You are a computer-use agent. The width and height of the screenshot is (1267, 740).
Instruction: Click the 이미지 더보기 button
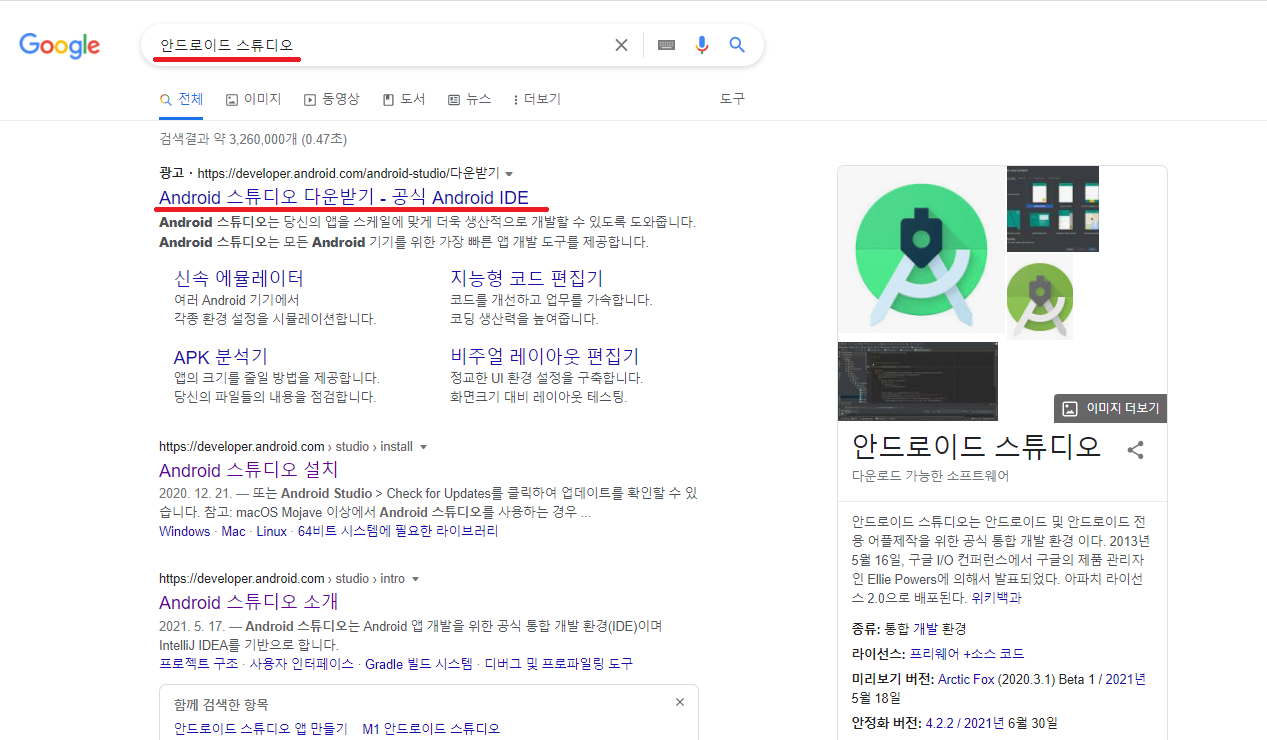coord(1110,409)
